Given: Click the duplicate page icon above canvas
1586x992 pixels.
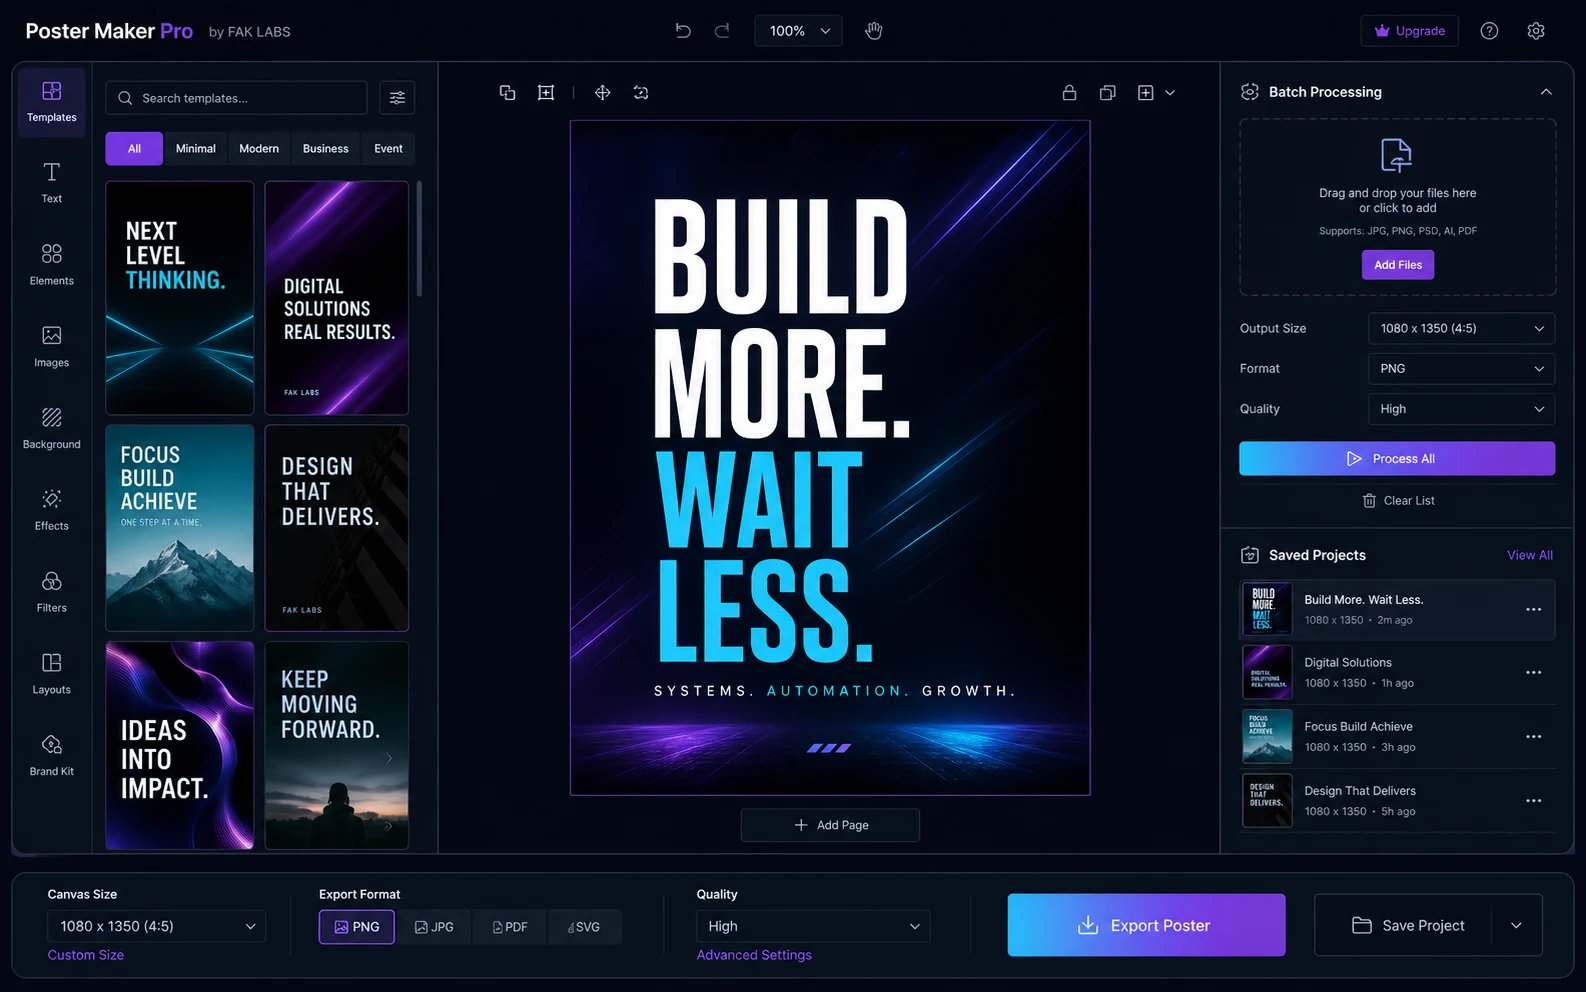Looking at the screenshot, I should (1107, 93).
